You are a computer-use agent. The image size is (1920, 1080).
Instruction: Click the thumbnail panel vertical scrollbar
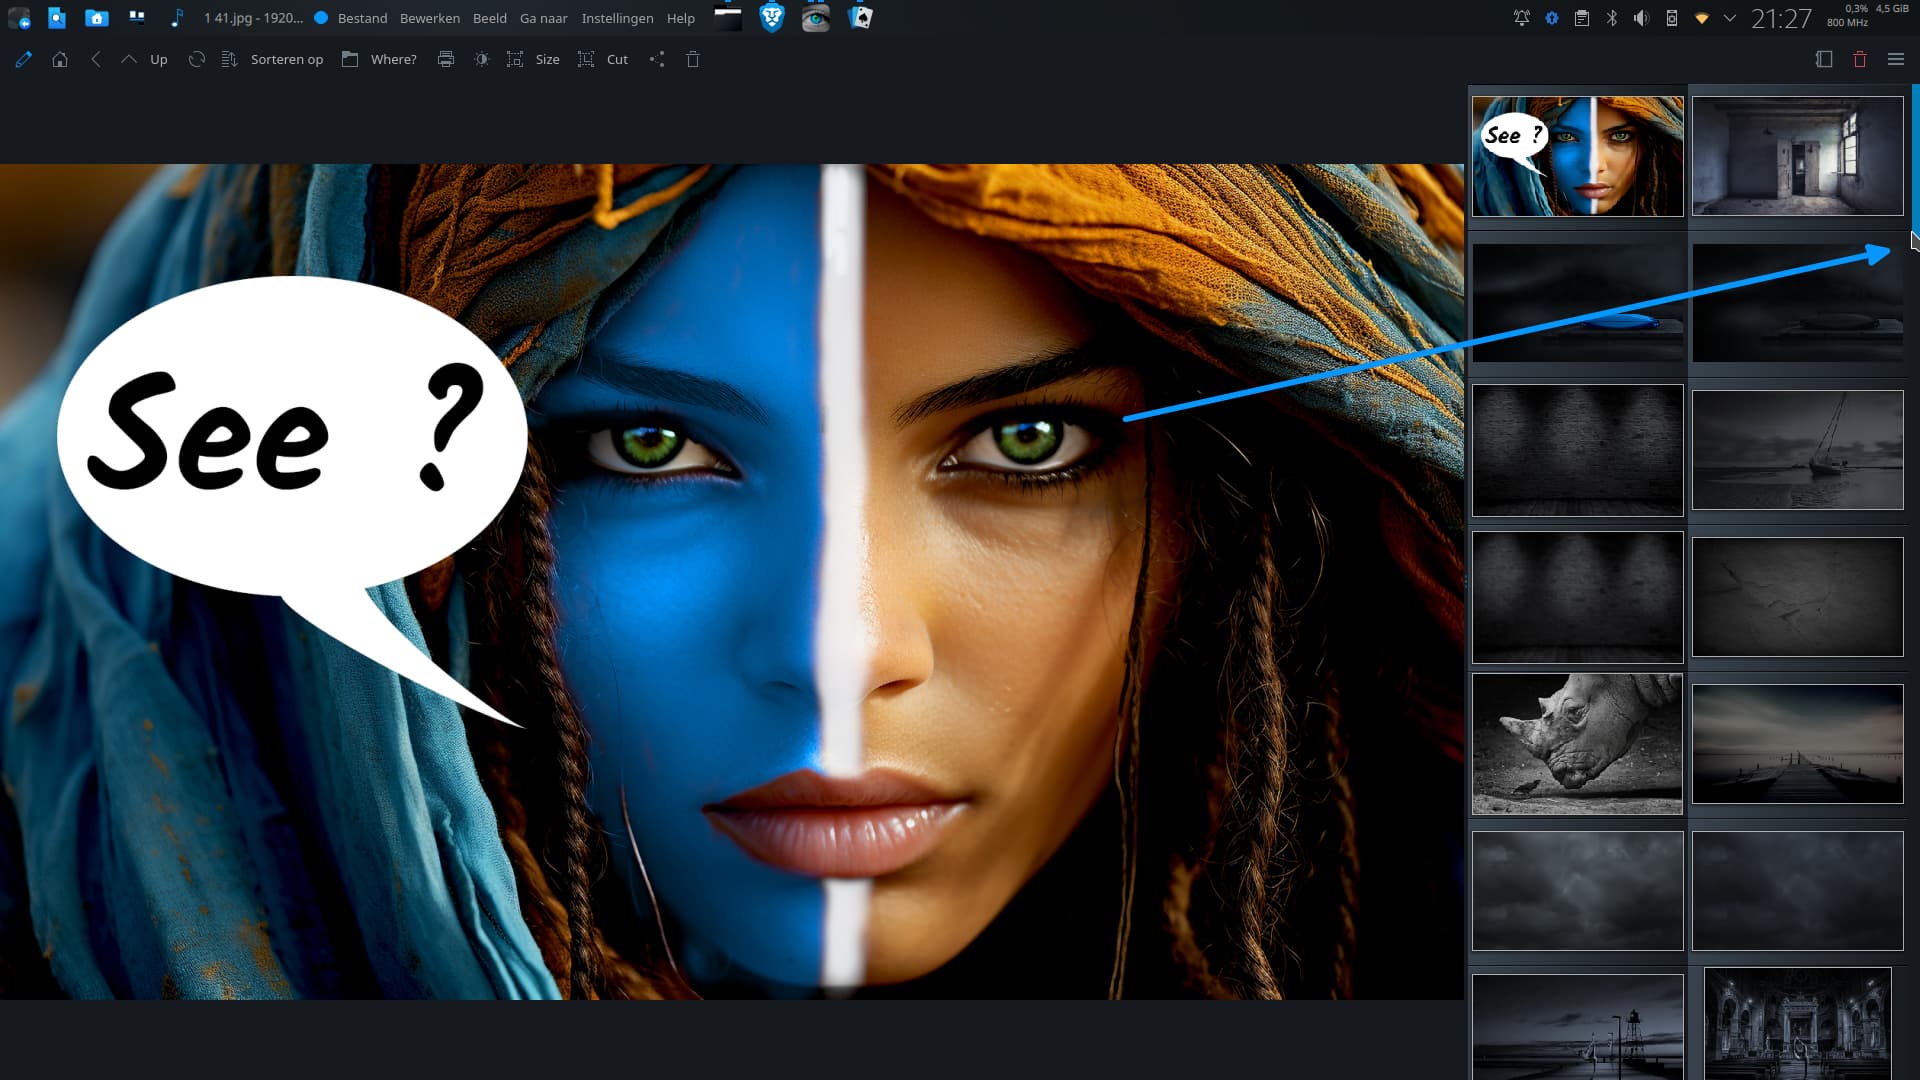coord(1915,160)
